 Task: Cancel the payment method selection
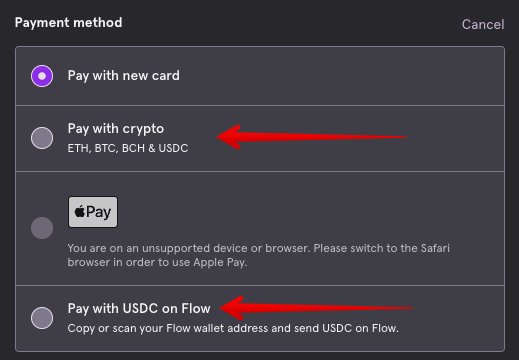[x=483, y=24]
